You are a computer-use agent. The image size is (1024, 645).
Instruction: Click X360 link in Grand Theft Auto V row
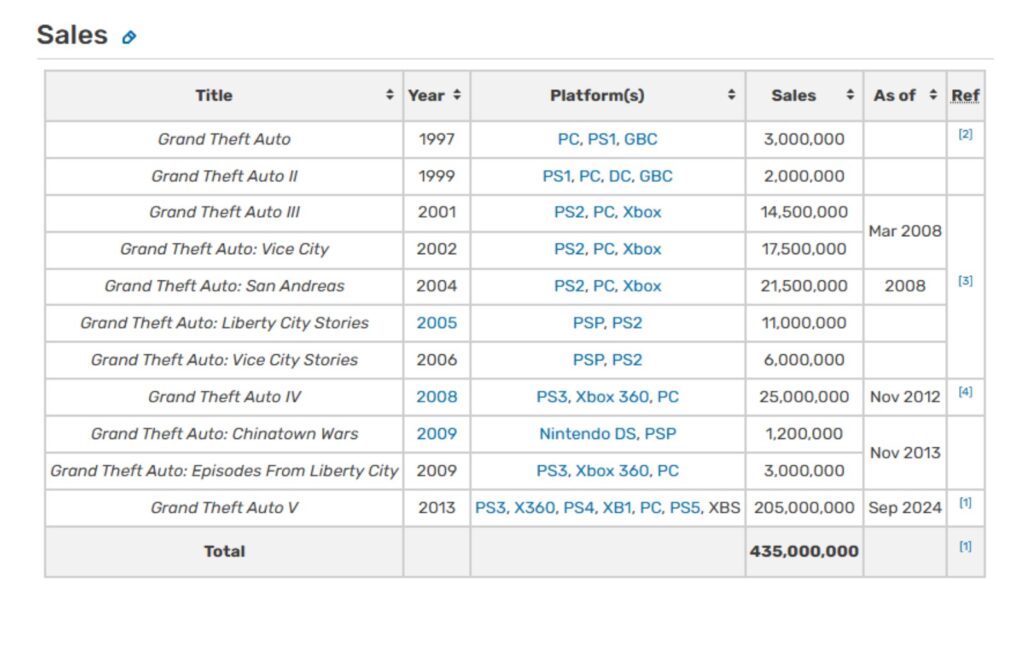point(534,508)
